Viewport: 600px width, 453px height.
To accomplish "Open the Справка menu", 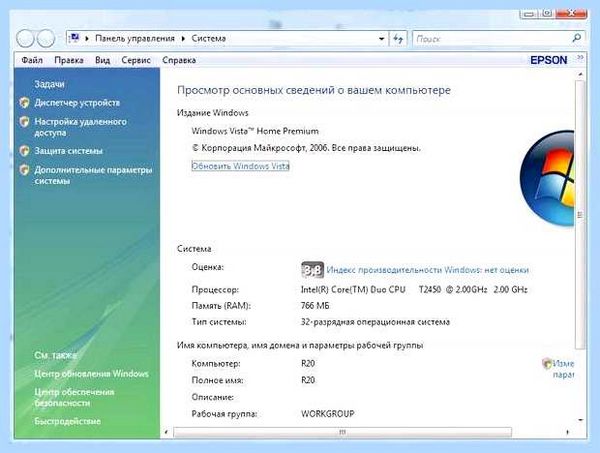I will (x=179, y=60).
